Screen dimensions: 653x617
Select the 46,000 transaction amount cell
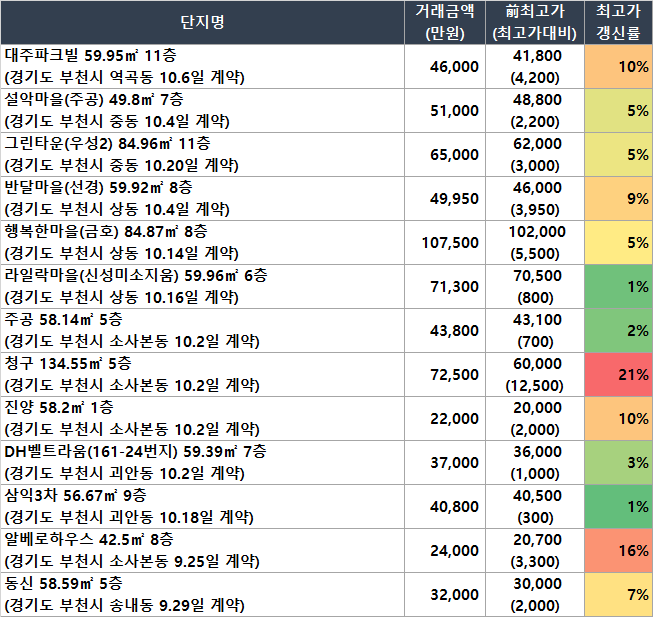click(445, 67)
